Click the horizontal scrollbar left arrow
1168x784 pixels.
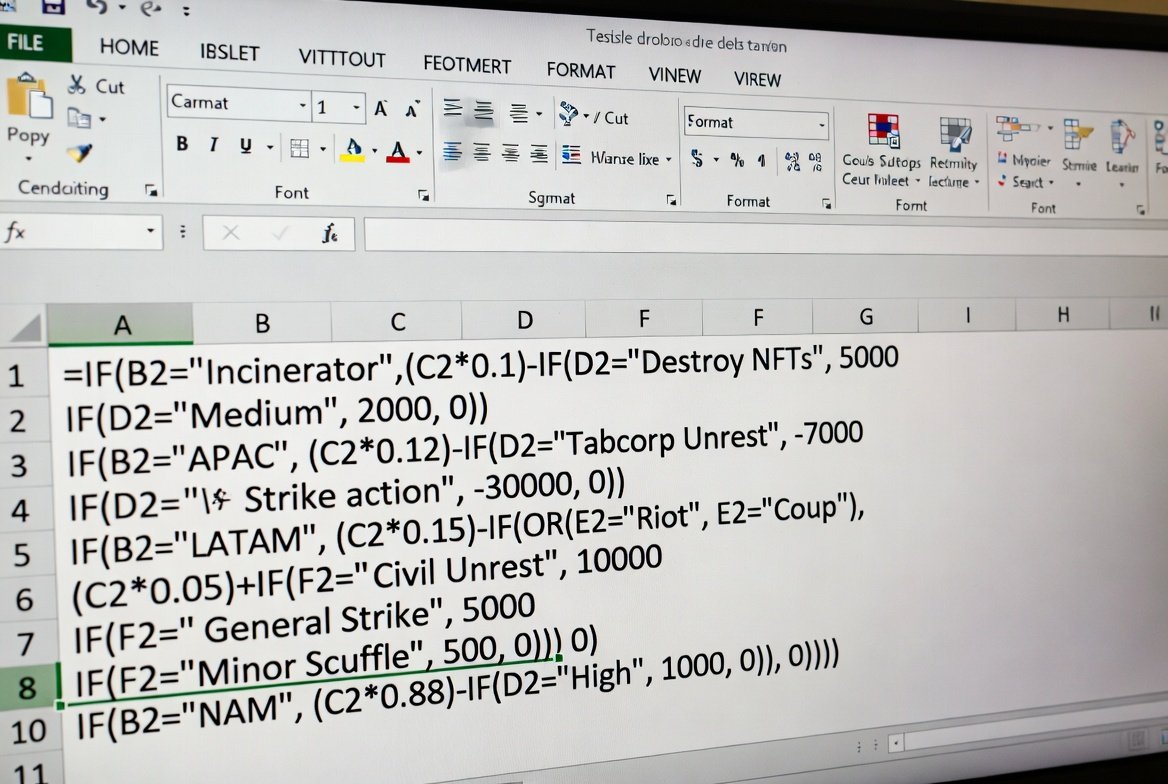pyautogui.click(x=895, y=743)
